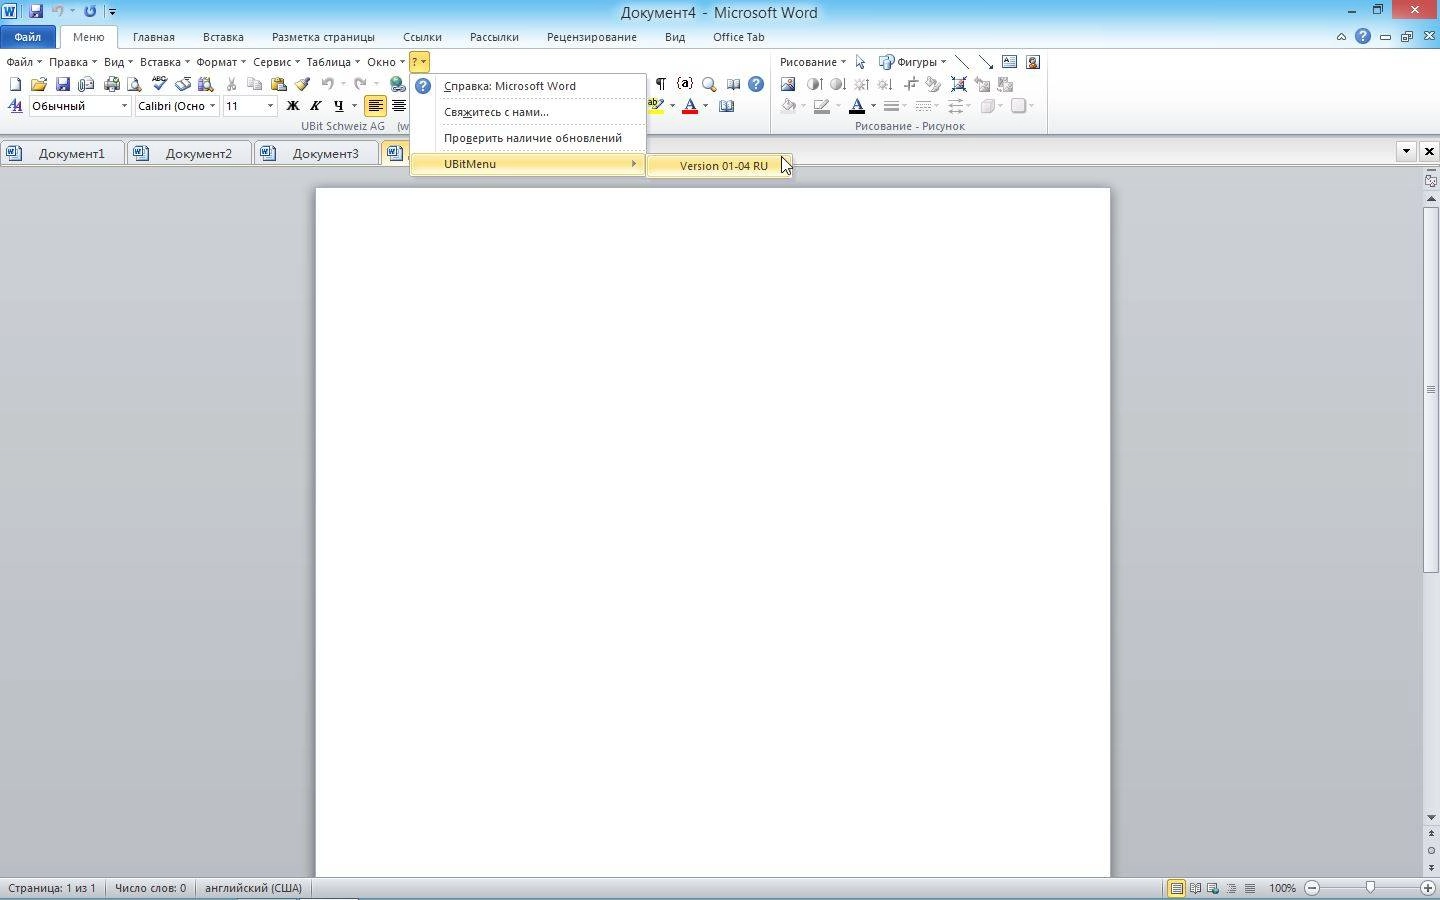
Task: Switch to Print Layout view in status bar
Action: (1177, 888)
